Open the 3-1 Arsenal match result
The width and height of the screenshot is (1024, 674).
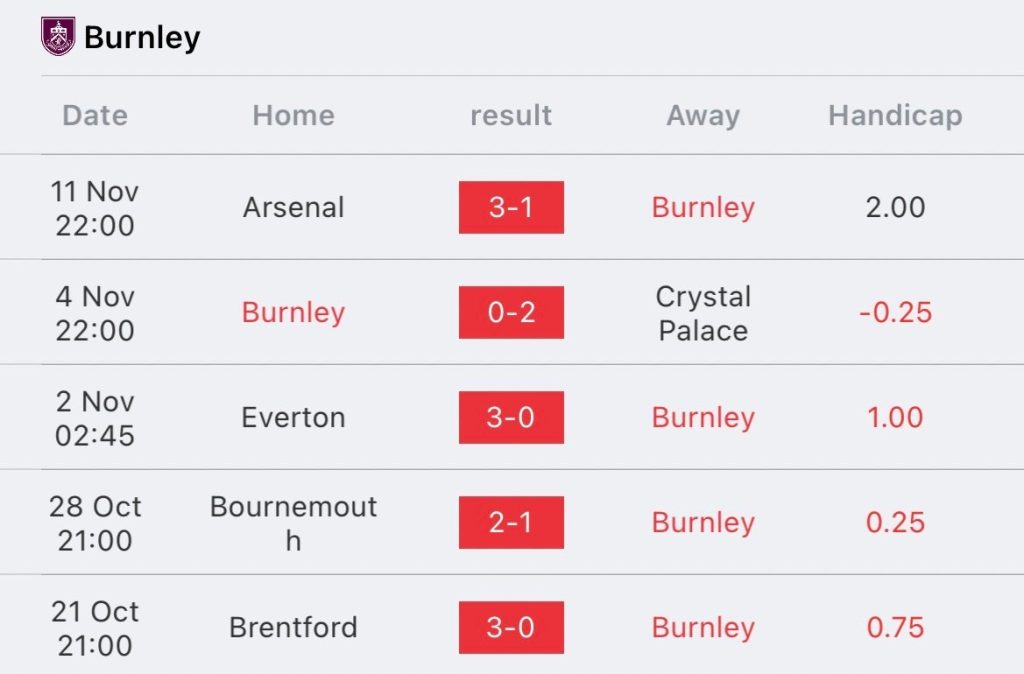pyautogui.click(x=511, y=207)
